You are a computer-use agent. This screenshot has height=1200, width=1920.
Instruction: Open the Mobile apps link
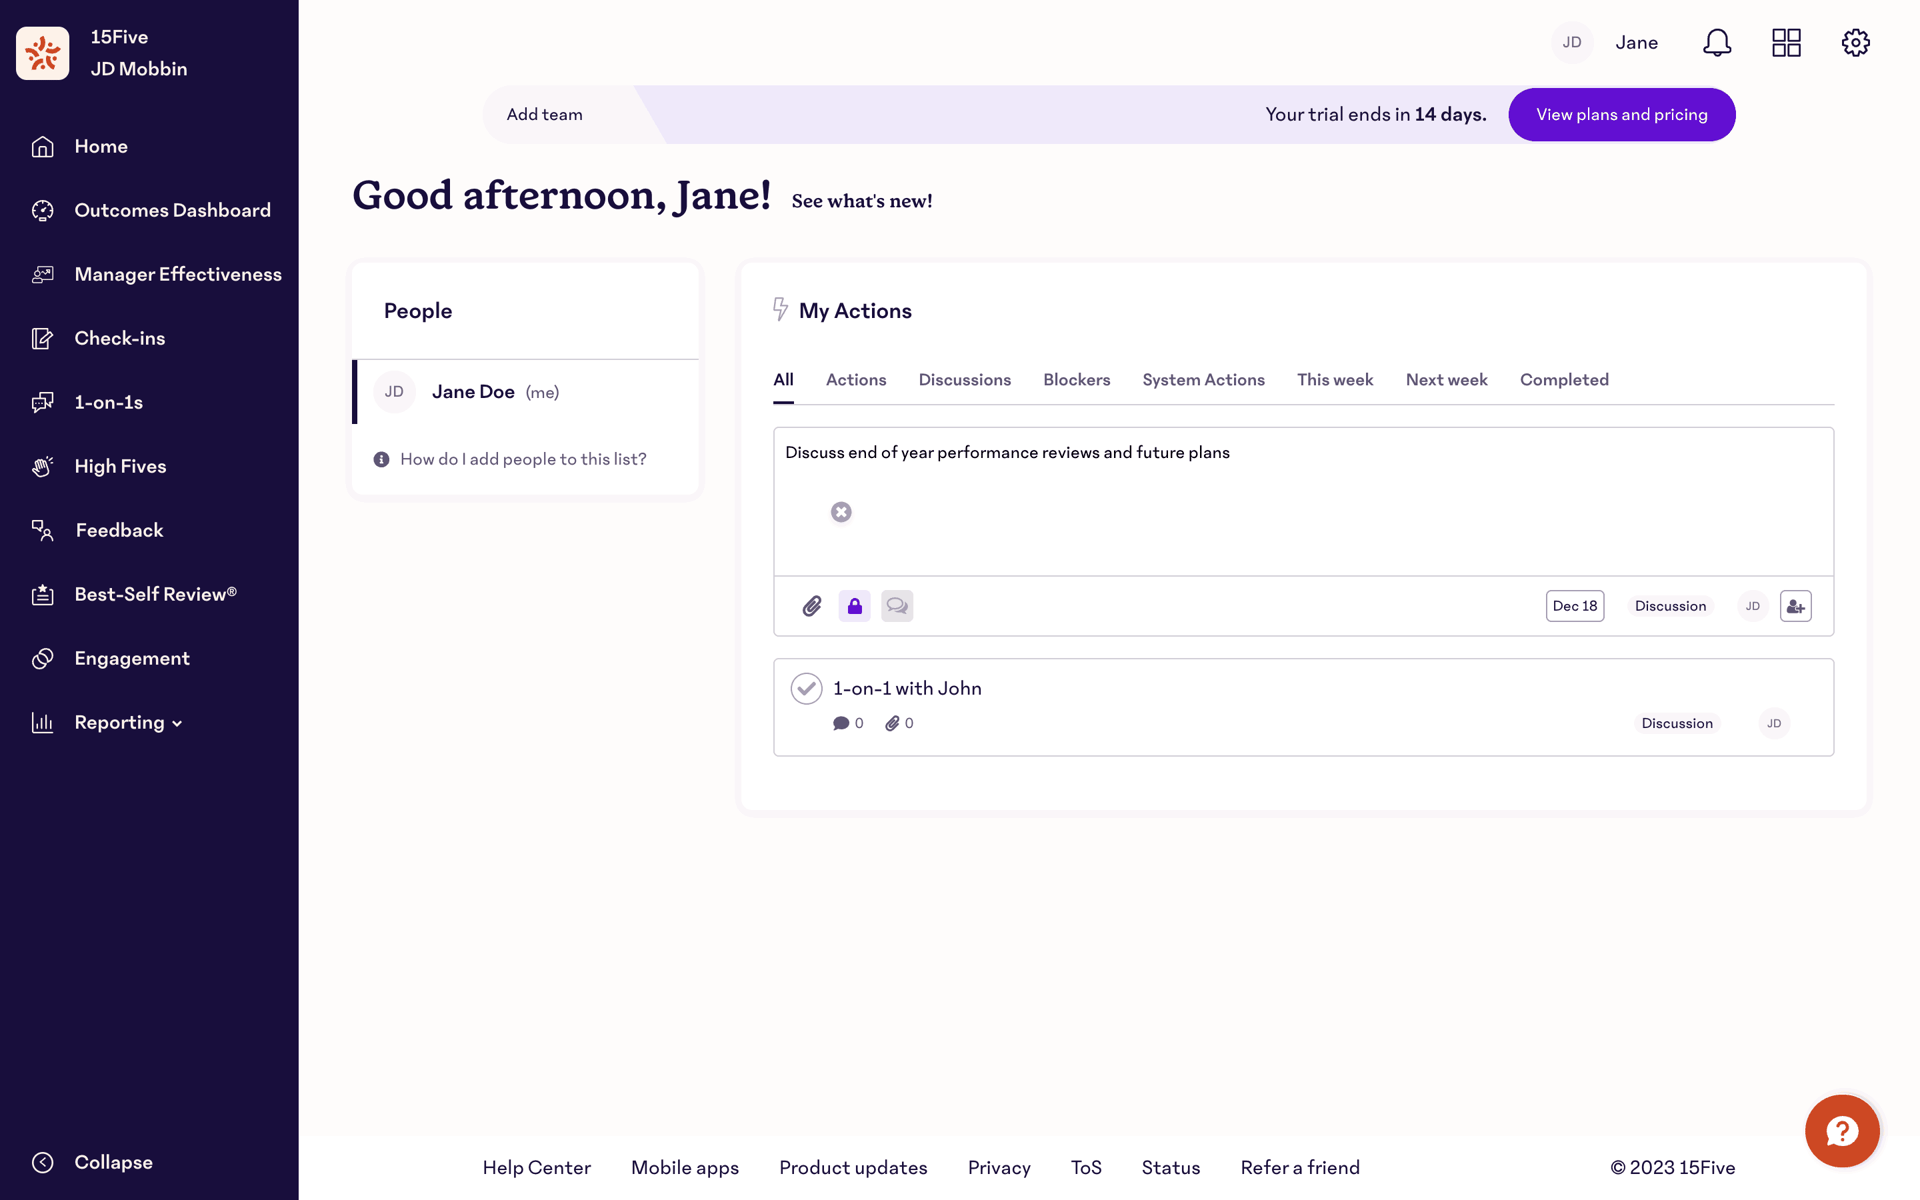click(685, 1167)
